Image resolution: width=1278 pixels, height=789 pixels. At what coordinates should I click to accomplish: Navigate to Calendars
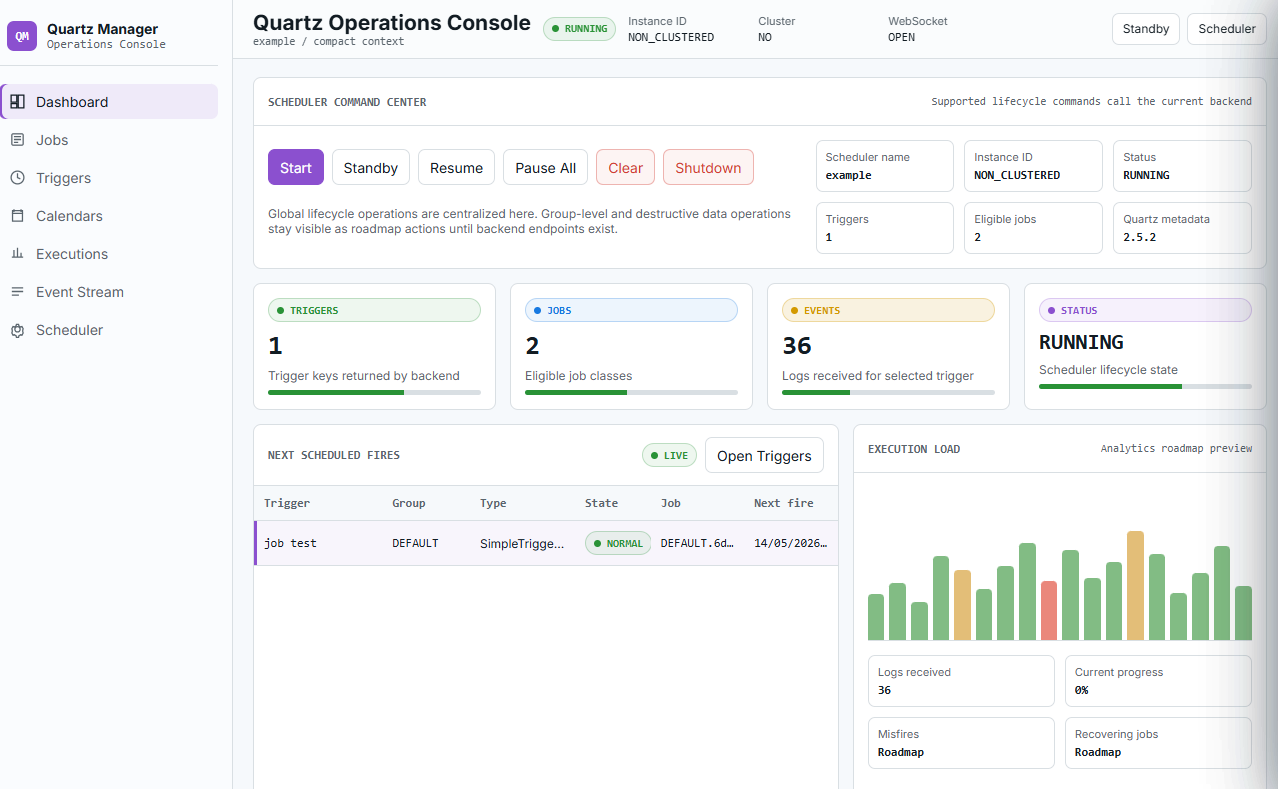(109, 216)
